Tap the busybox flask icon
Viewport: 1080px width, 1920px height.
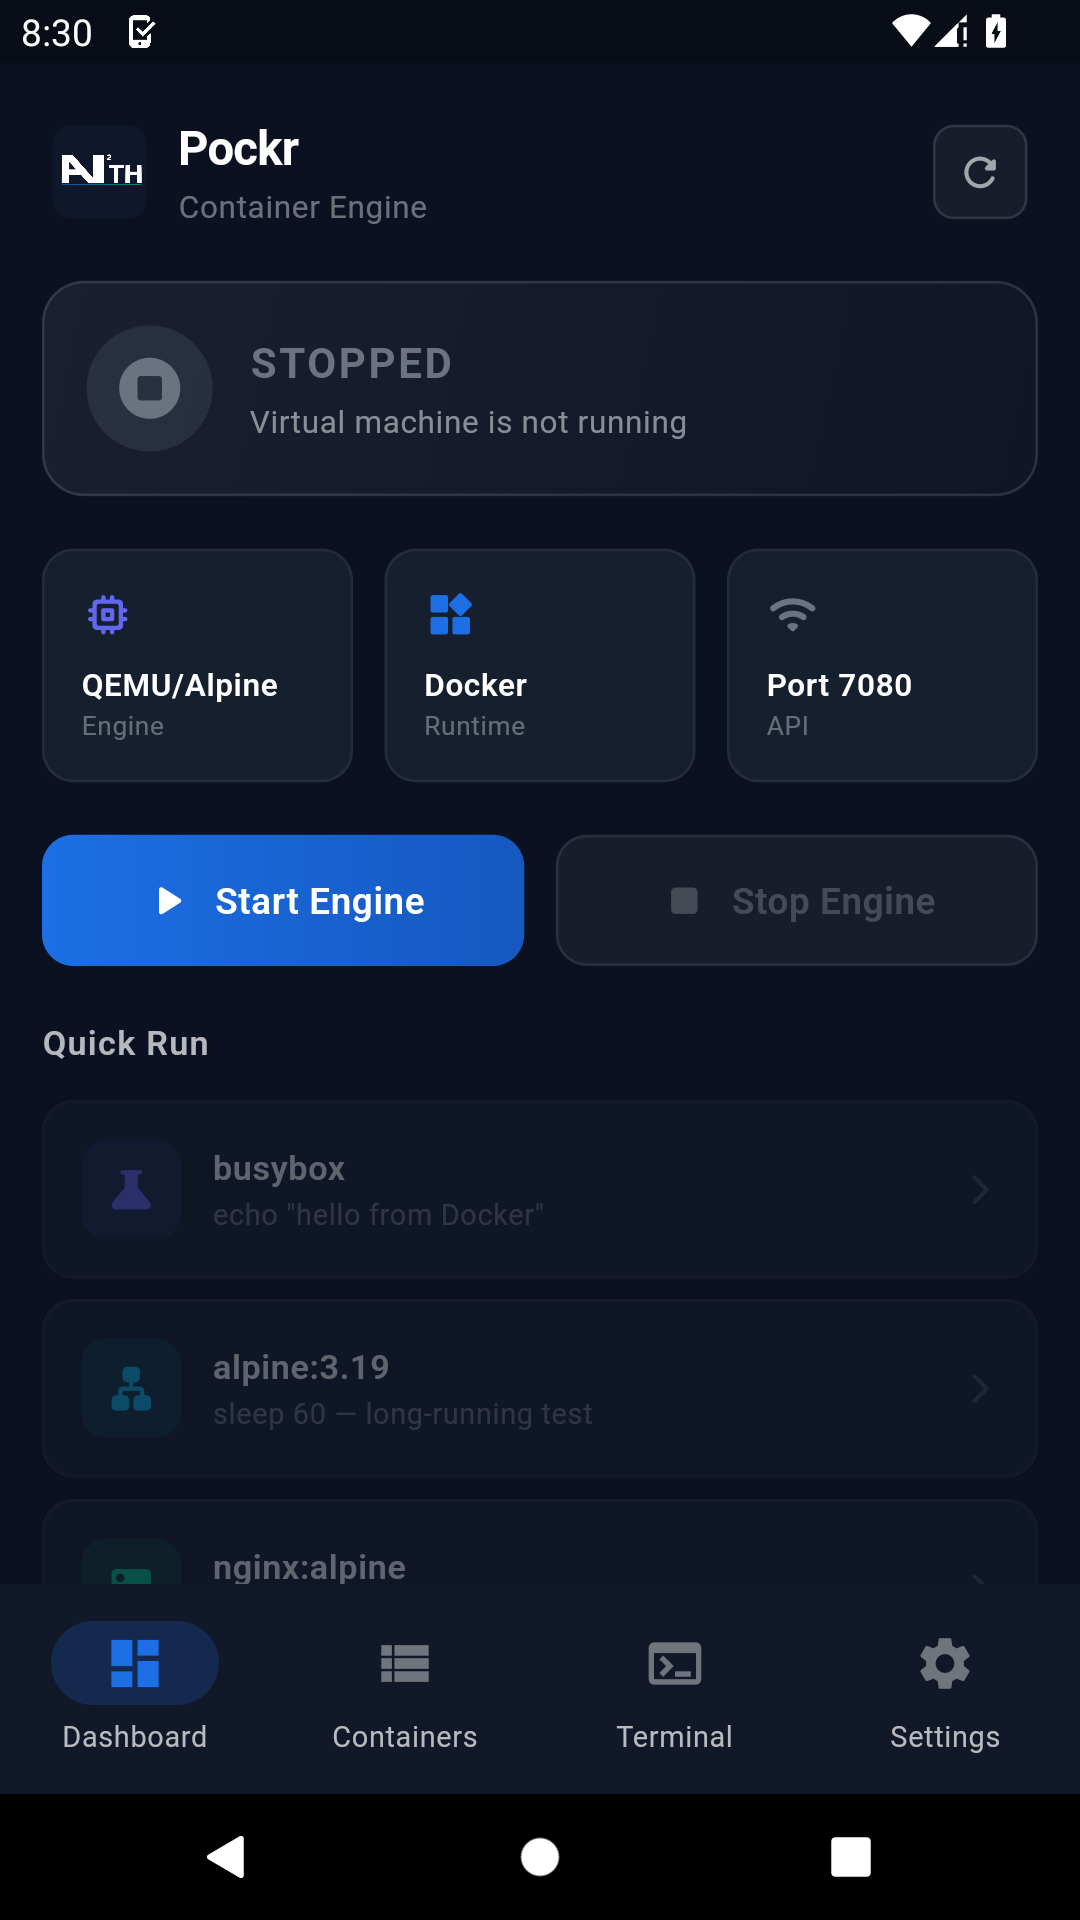click(131, 1189)
